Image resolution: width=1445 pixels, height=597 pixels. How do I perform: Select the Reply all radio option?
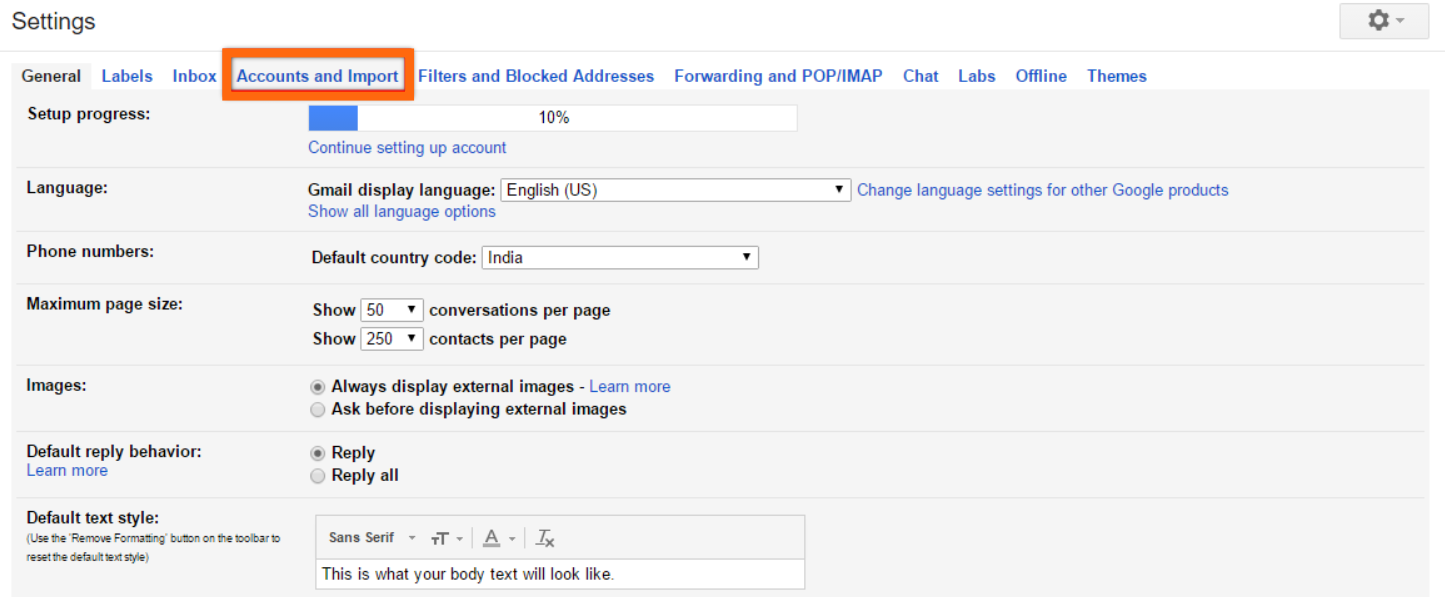click(318, 476)
